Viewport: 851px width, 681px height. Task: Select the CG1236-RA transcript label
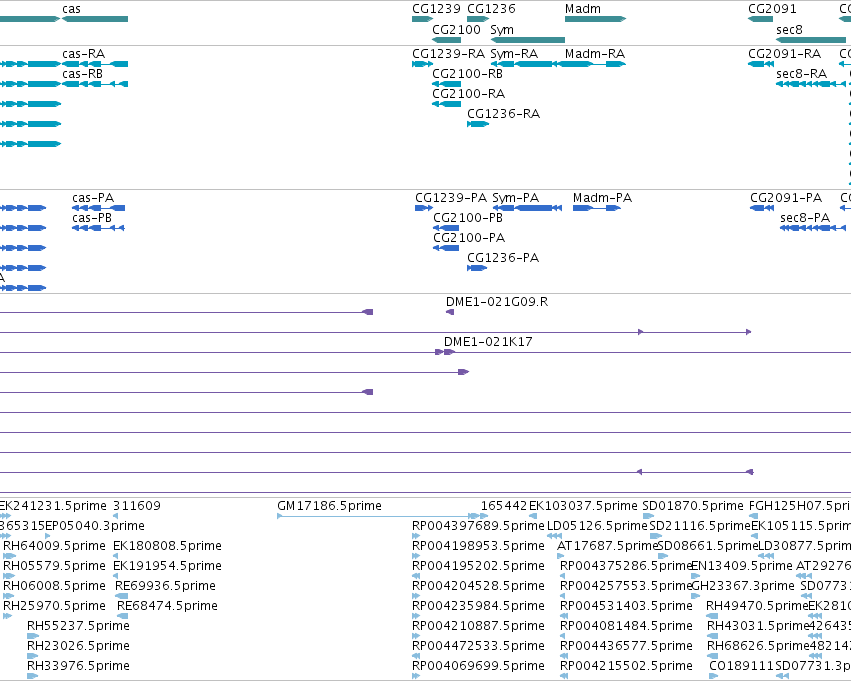pos(504,114)
